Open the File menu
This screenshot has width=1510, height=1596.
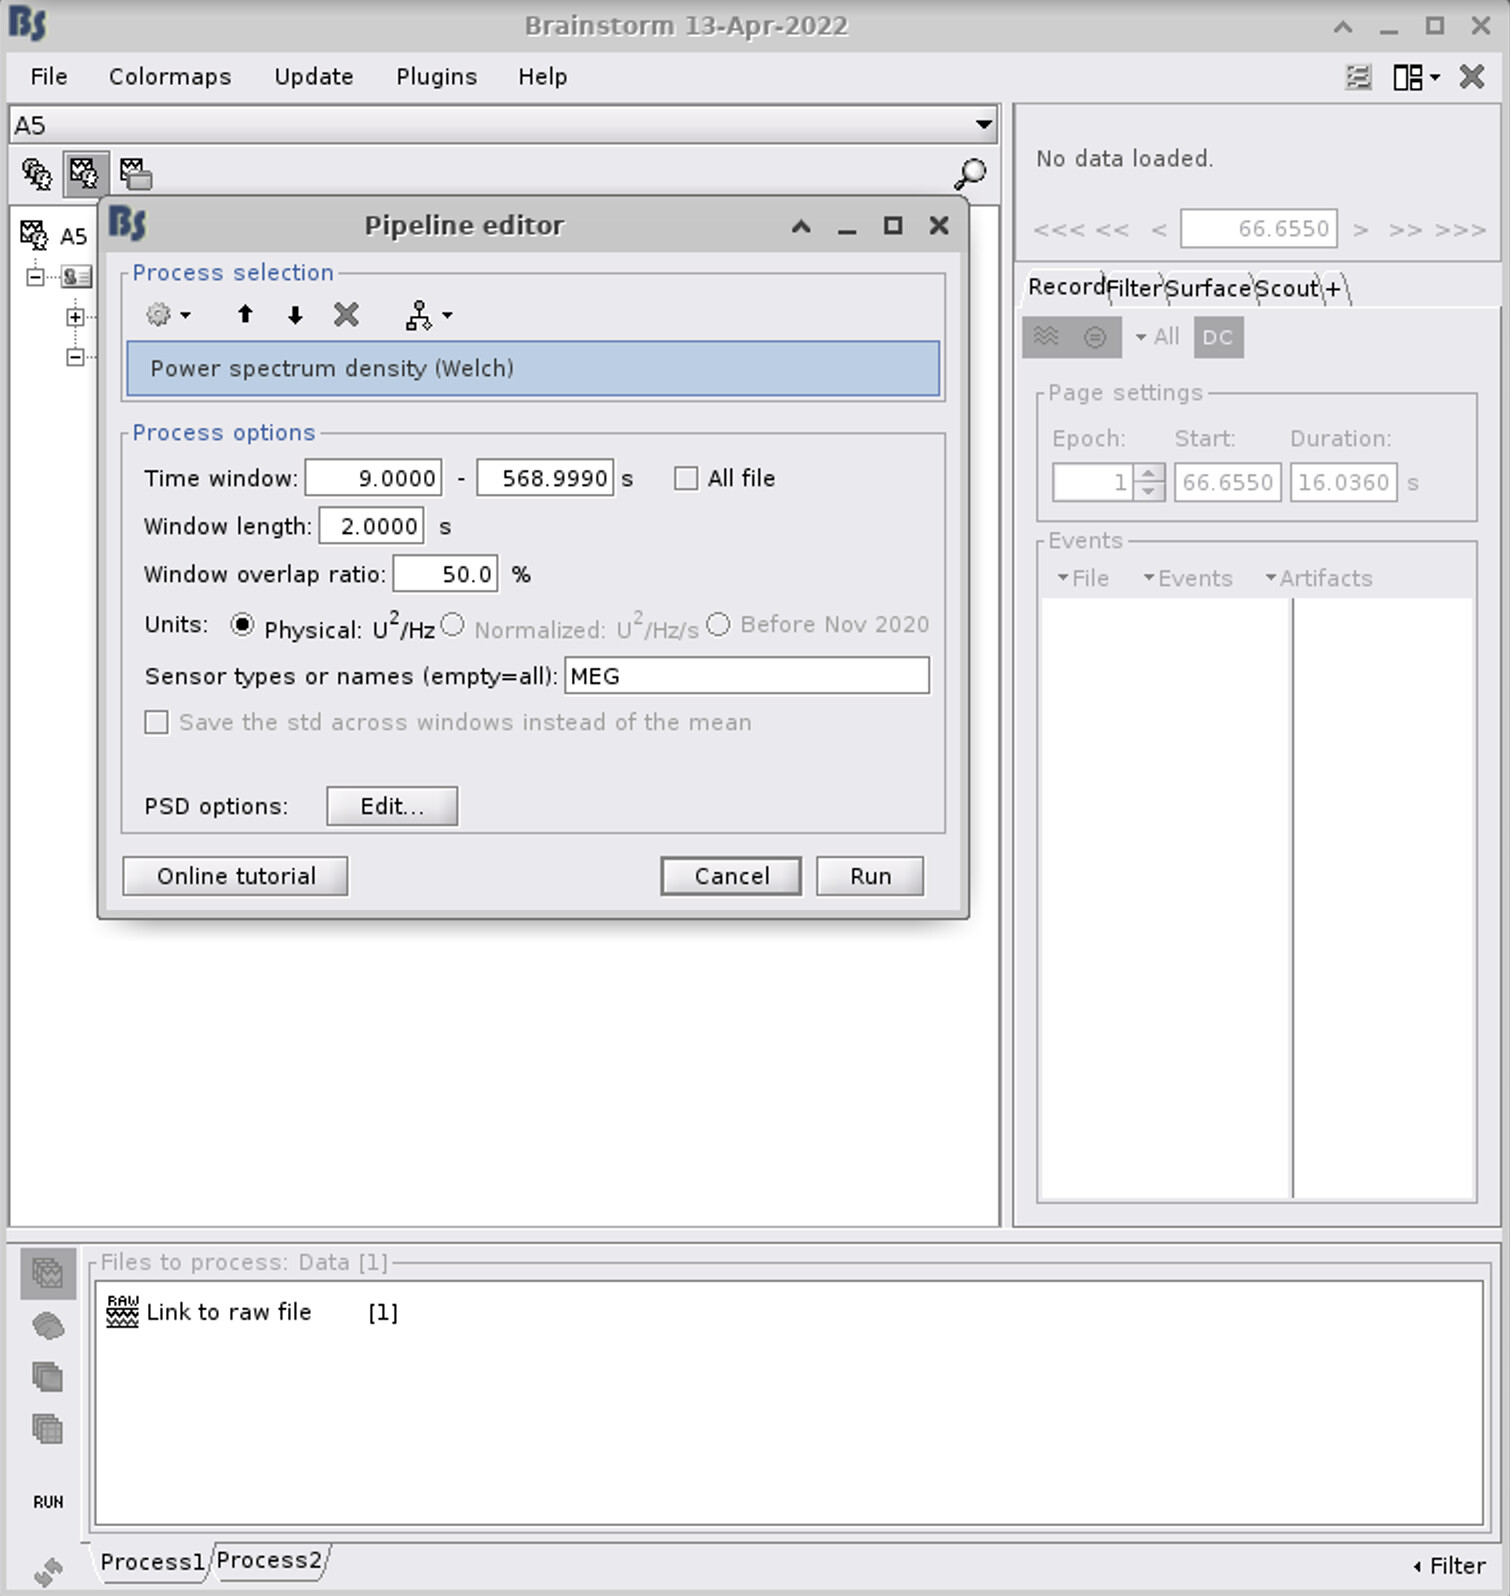click(x=49, y=77)
